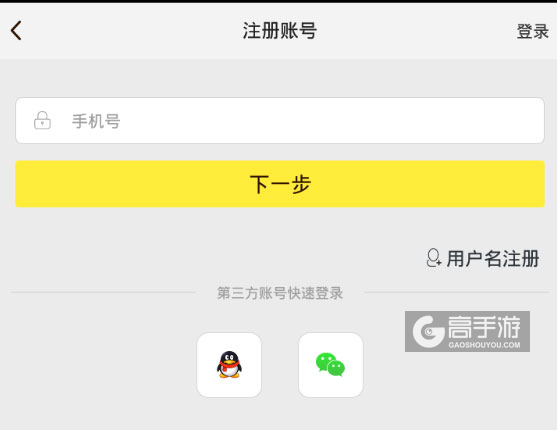
Task: Click the padlock icon in phone field
Action: click(x=42, y=120)
